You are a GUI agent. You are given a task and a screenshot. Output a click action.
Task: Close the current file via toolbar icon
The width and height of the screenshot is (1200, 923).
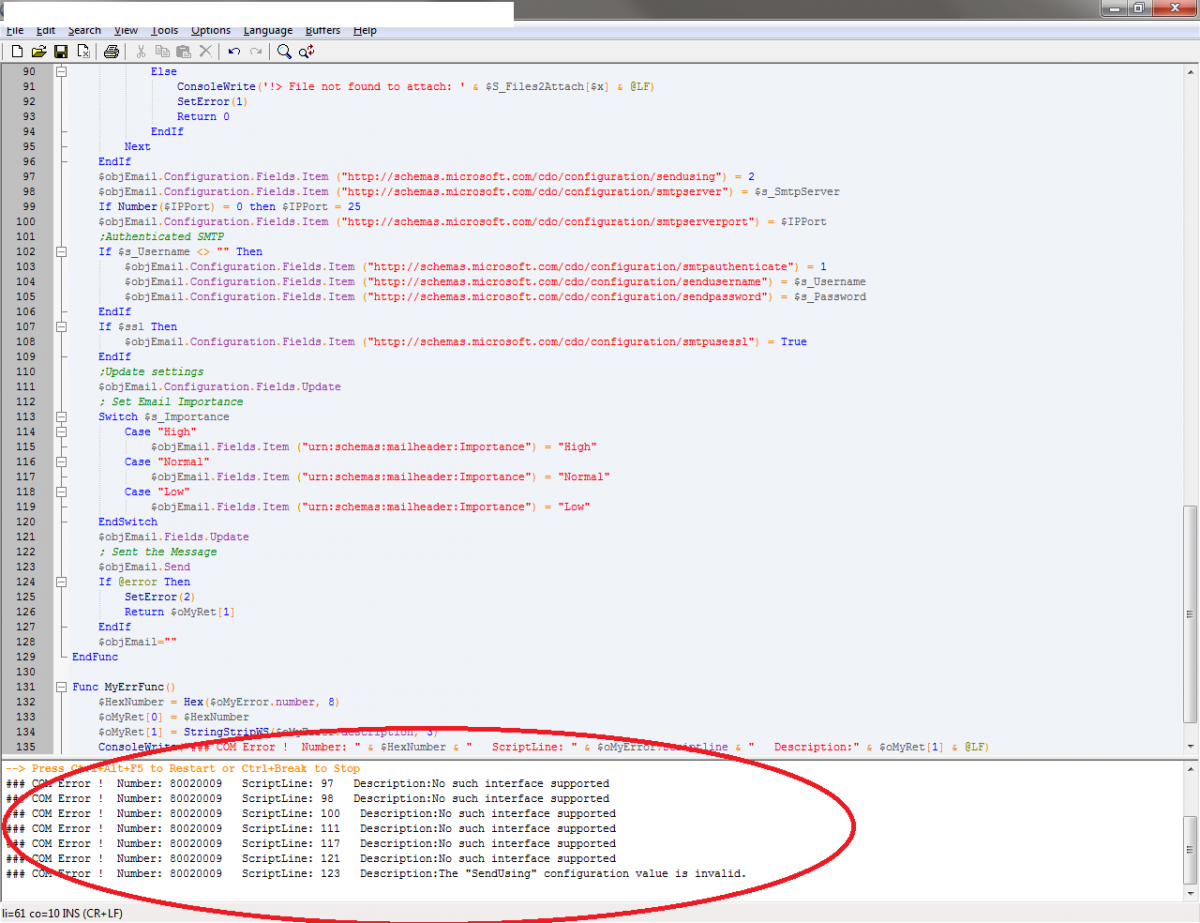click(x=83, y=51)
